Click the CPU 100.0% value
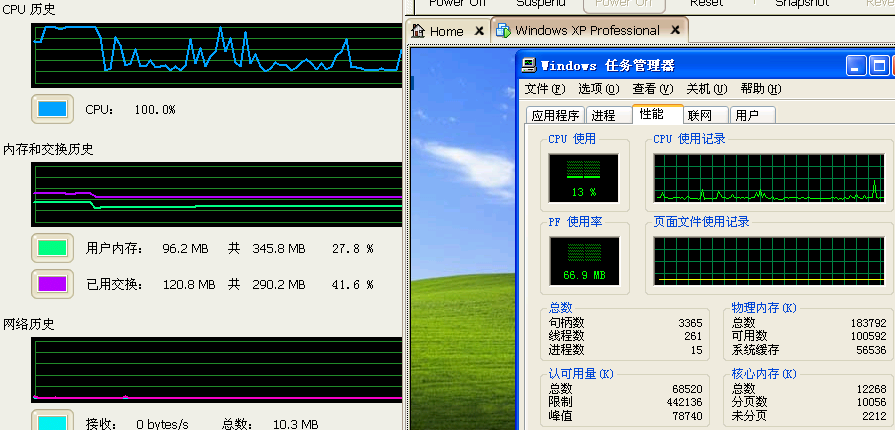This screenshot has width=895, height=430. tap(155, 110)
